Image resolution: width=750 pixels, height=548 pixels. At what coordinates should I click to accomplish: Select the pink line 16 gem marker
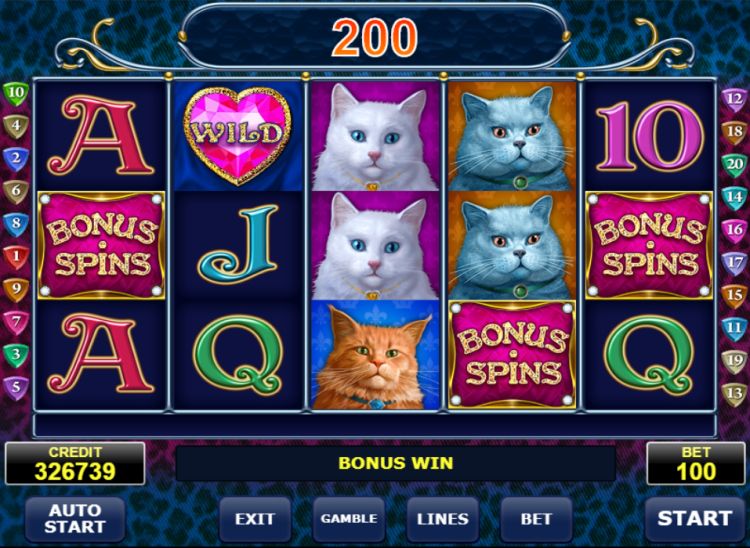[734, 230]
